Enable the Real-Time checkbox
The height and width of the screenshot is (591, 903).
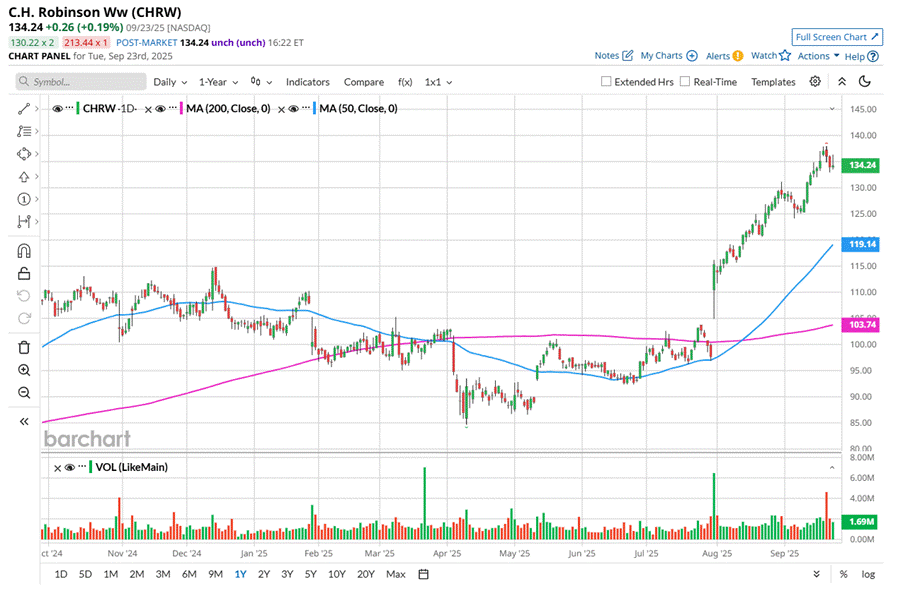tap(685, 82)
